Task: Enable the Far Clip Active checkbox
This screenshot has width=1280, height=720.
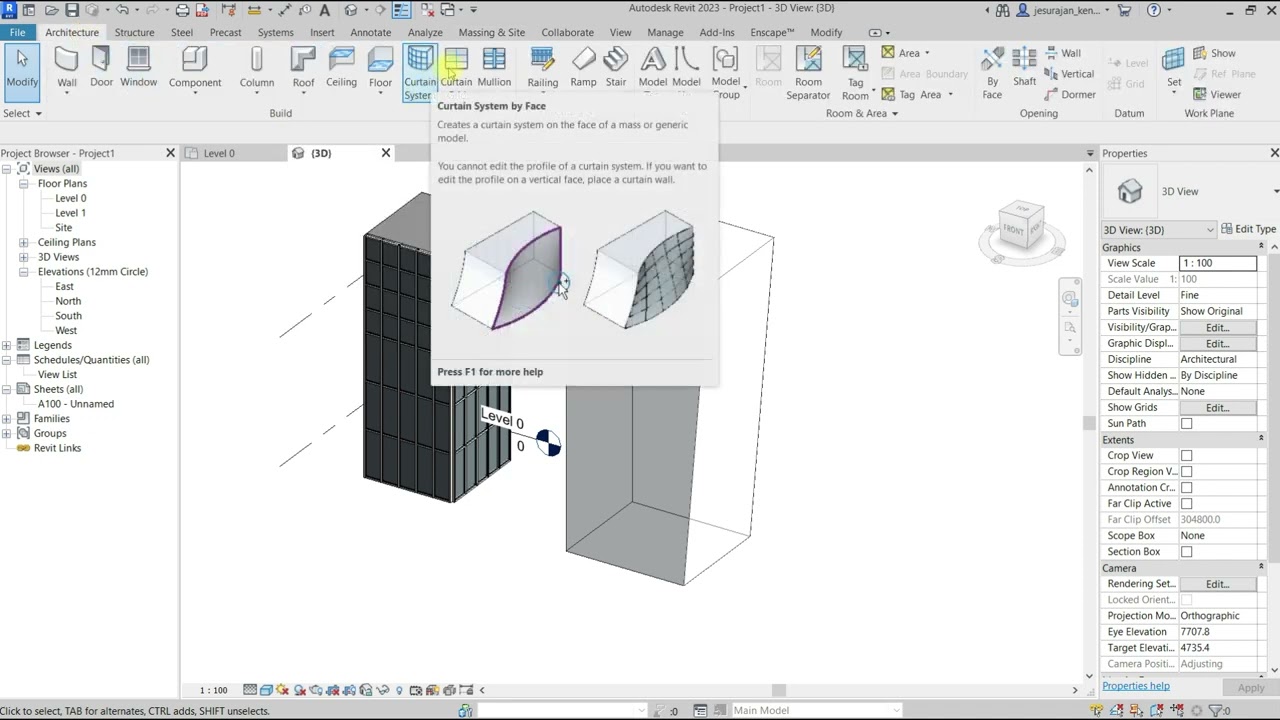Action: tap(1186, 504)
